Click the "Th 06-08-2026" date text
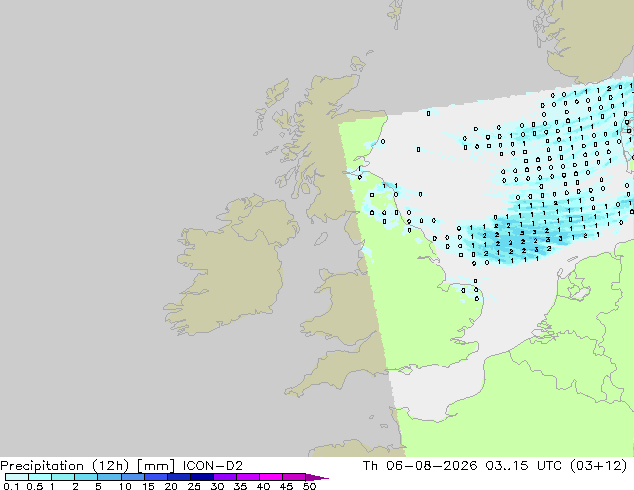 tap(420, 466)
